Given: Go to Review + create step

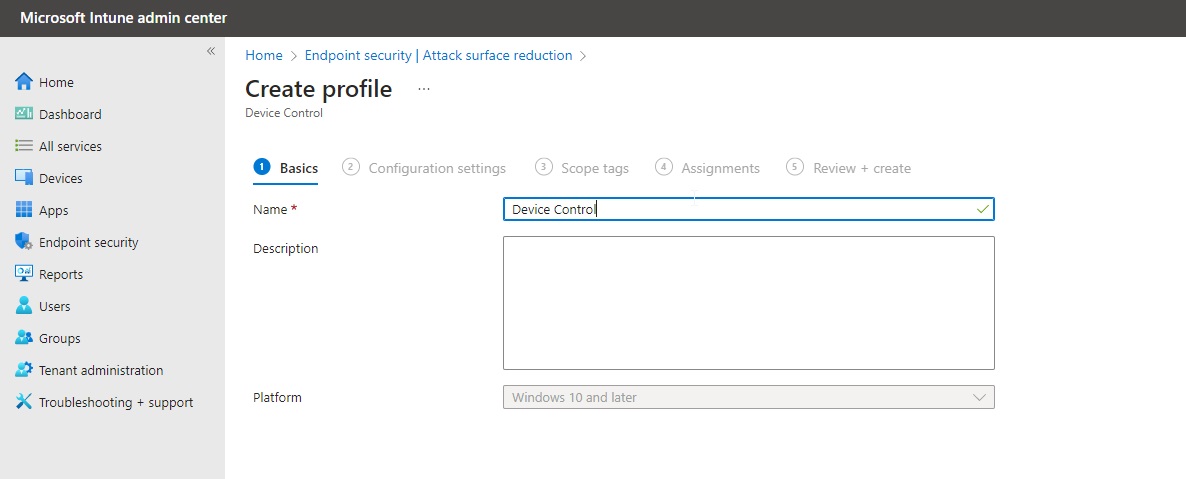Looking at the screenshot, I should coord(849,168).
